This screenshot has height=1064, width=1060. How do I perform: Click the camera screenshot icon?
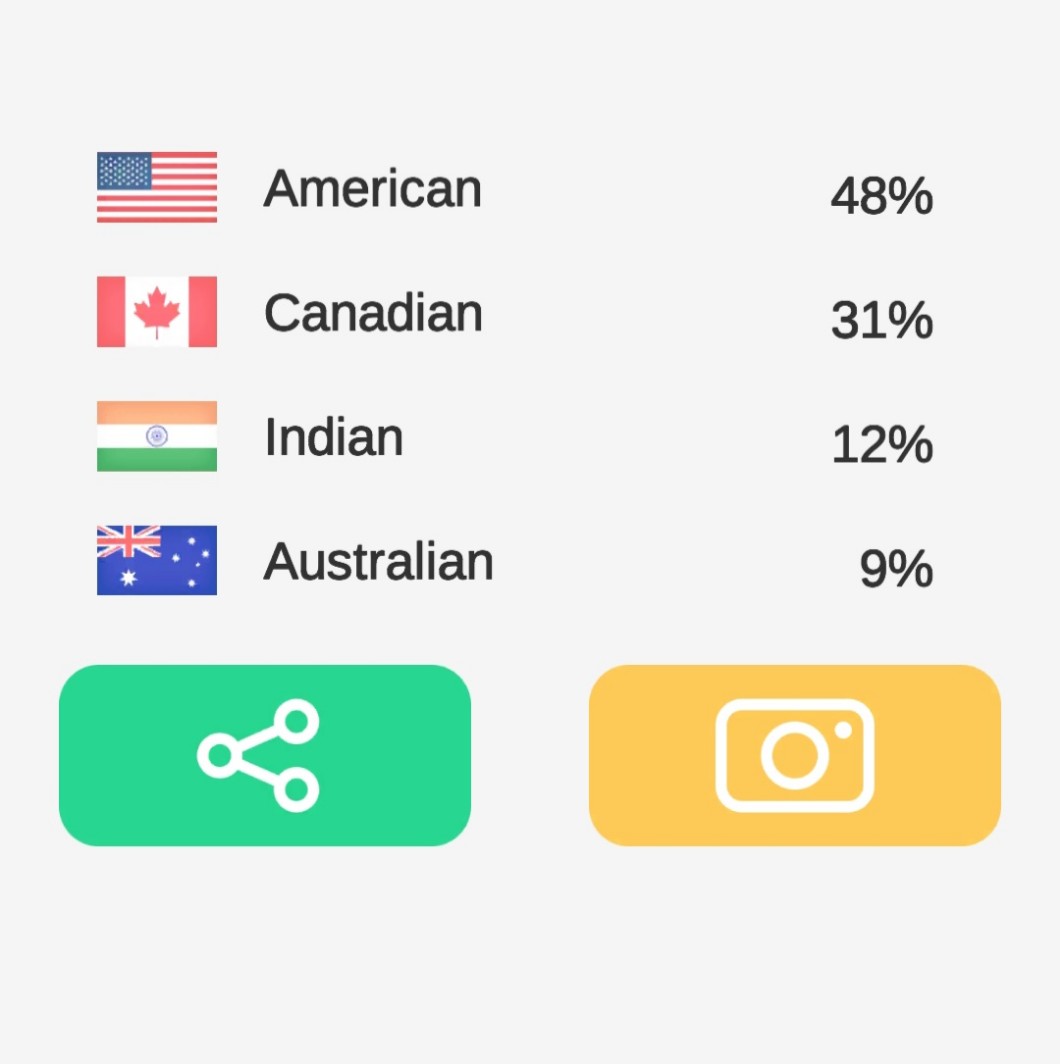click(795, 755)
